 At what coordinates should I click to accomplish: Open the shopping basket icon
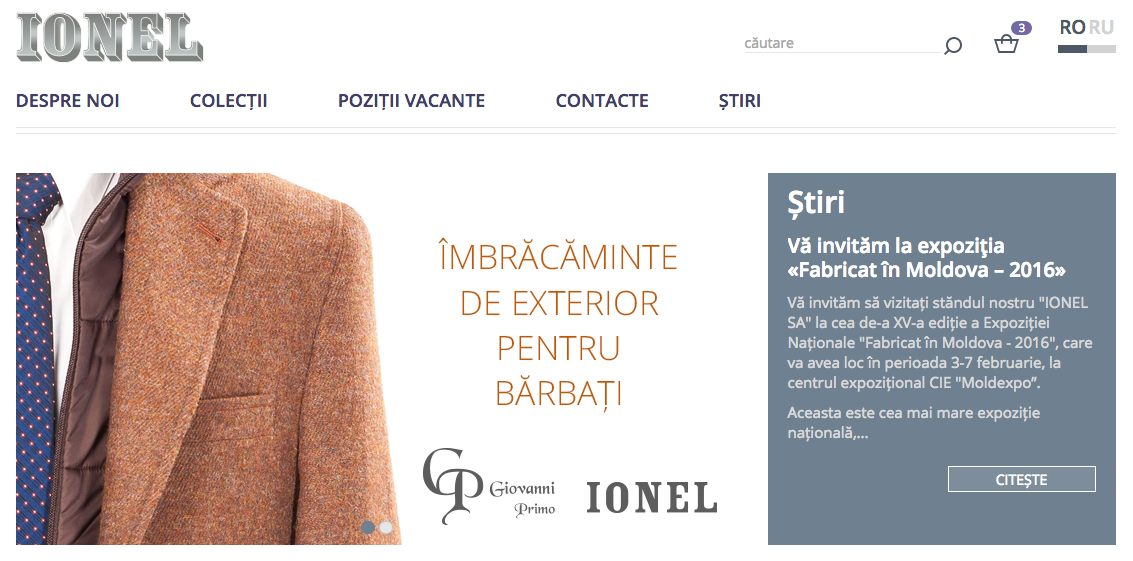click(x=1006, y=45)
